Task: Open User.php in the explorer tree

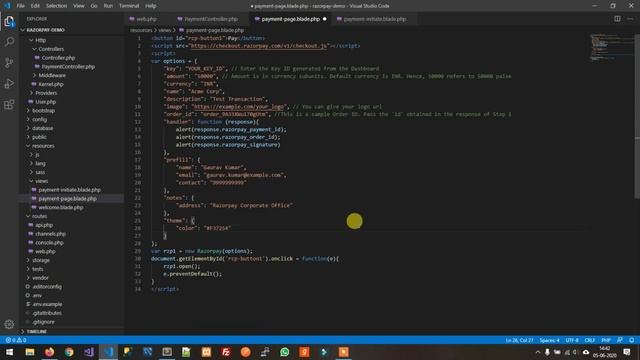Action: tap(45, 102)
